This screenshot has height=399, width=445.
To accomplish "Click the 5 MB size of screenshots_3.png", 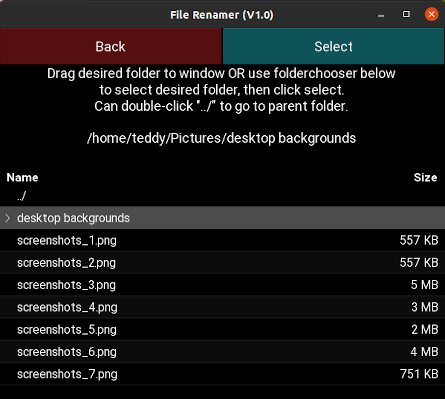I will 424,285.
